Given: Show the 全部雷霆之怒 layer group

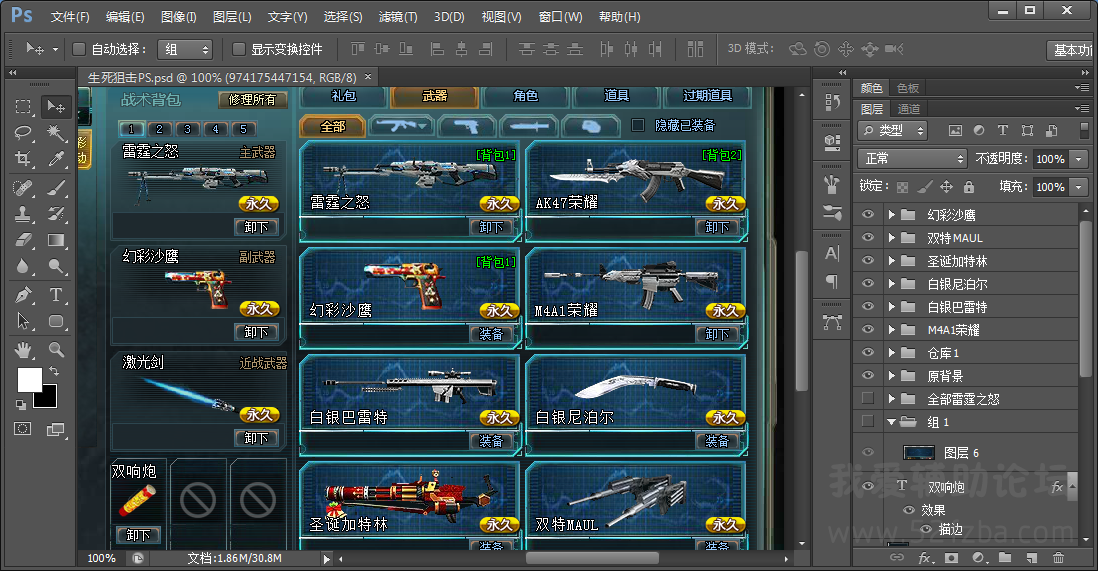Looking at the screenshot, I should [868, 399].
